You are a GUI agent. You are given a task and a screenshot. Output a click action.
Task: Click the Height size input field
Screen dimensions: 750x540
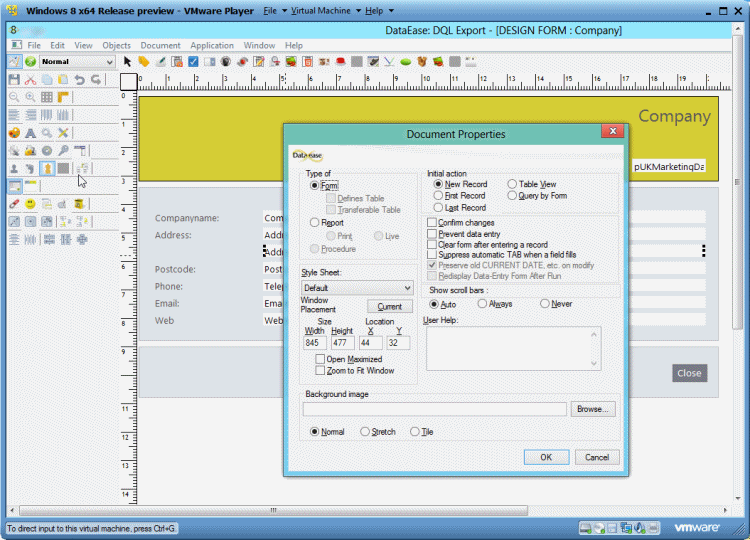(x=342, y=342)
